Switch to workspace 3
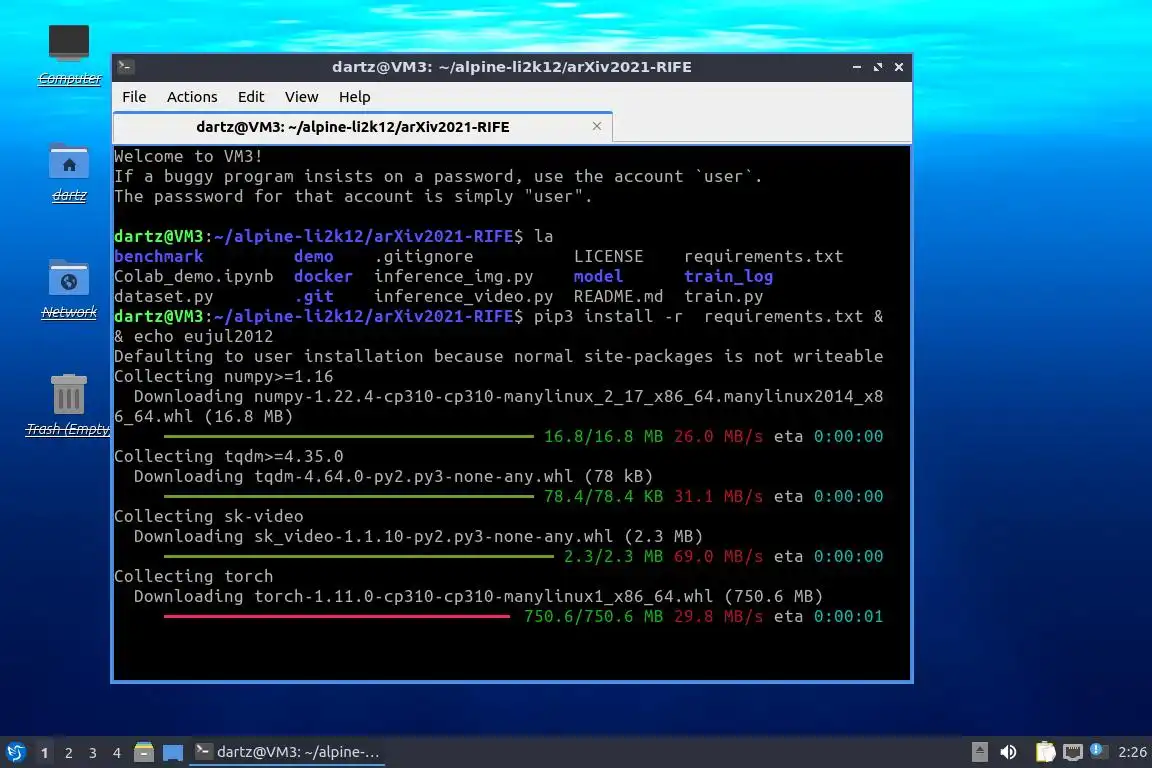 click(93, 753)
